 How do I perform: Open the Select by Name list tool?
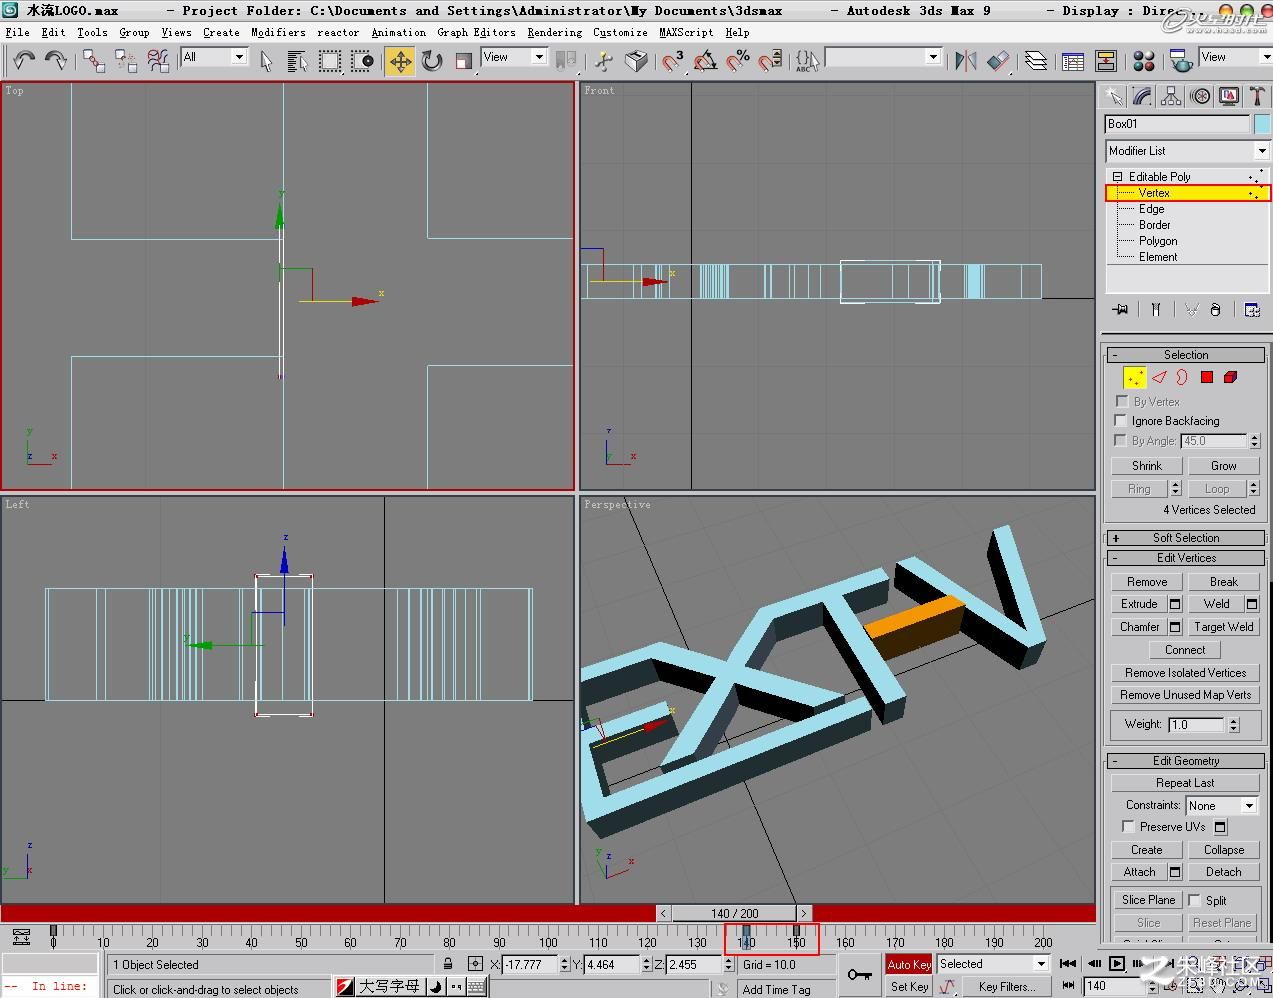297,61
